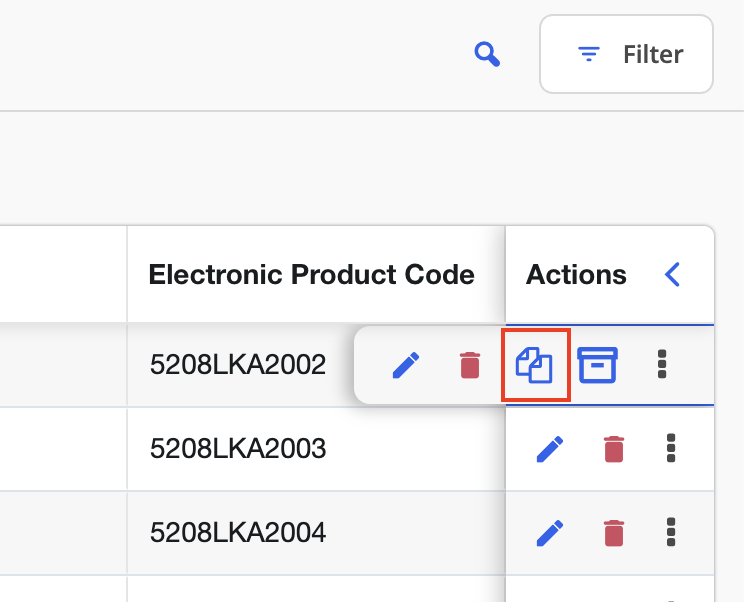This screenshot has height=602, width=744.
Task: Duplicate the 5208LKA2002 row with the copy icon
Action: pos(534,365)
